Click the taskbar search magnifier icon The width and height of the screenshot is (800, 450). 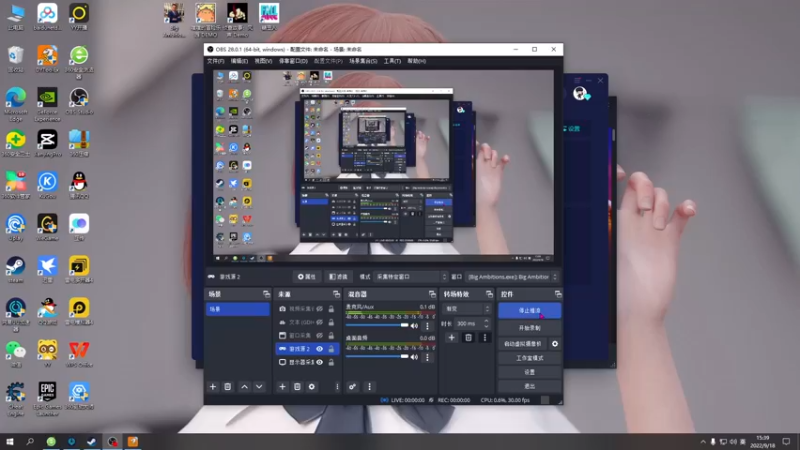point(30,441)
